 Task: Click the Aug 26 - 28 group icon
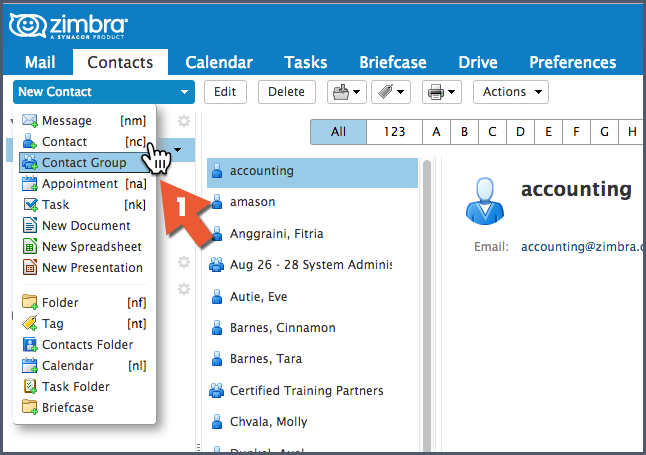click(x=216, y=265)
